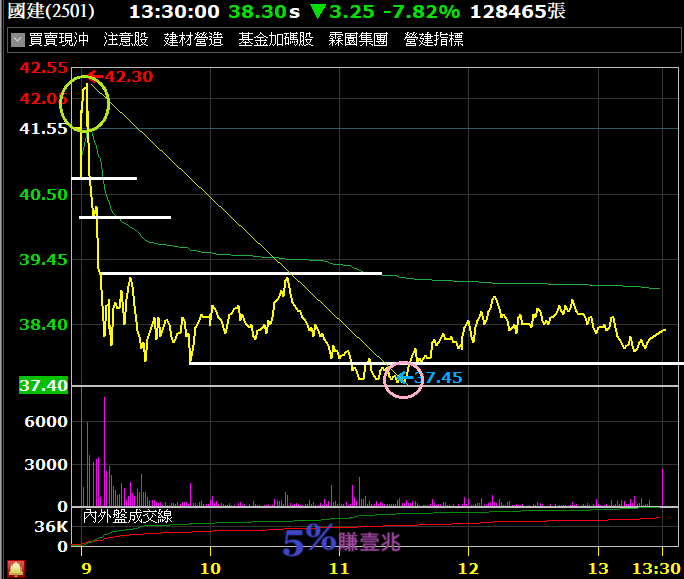Click the 建材營造 sector link
This screenshot has width=684, height=579.
(x=193, y=40)
